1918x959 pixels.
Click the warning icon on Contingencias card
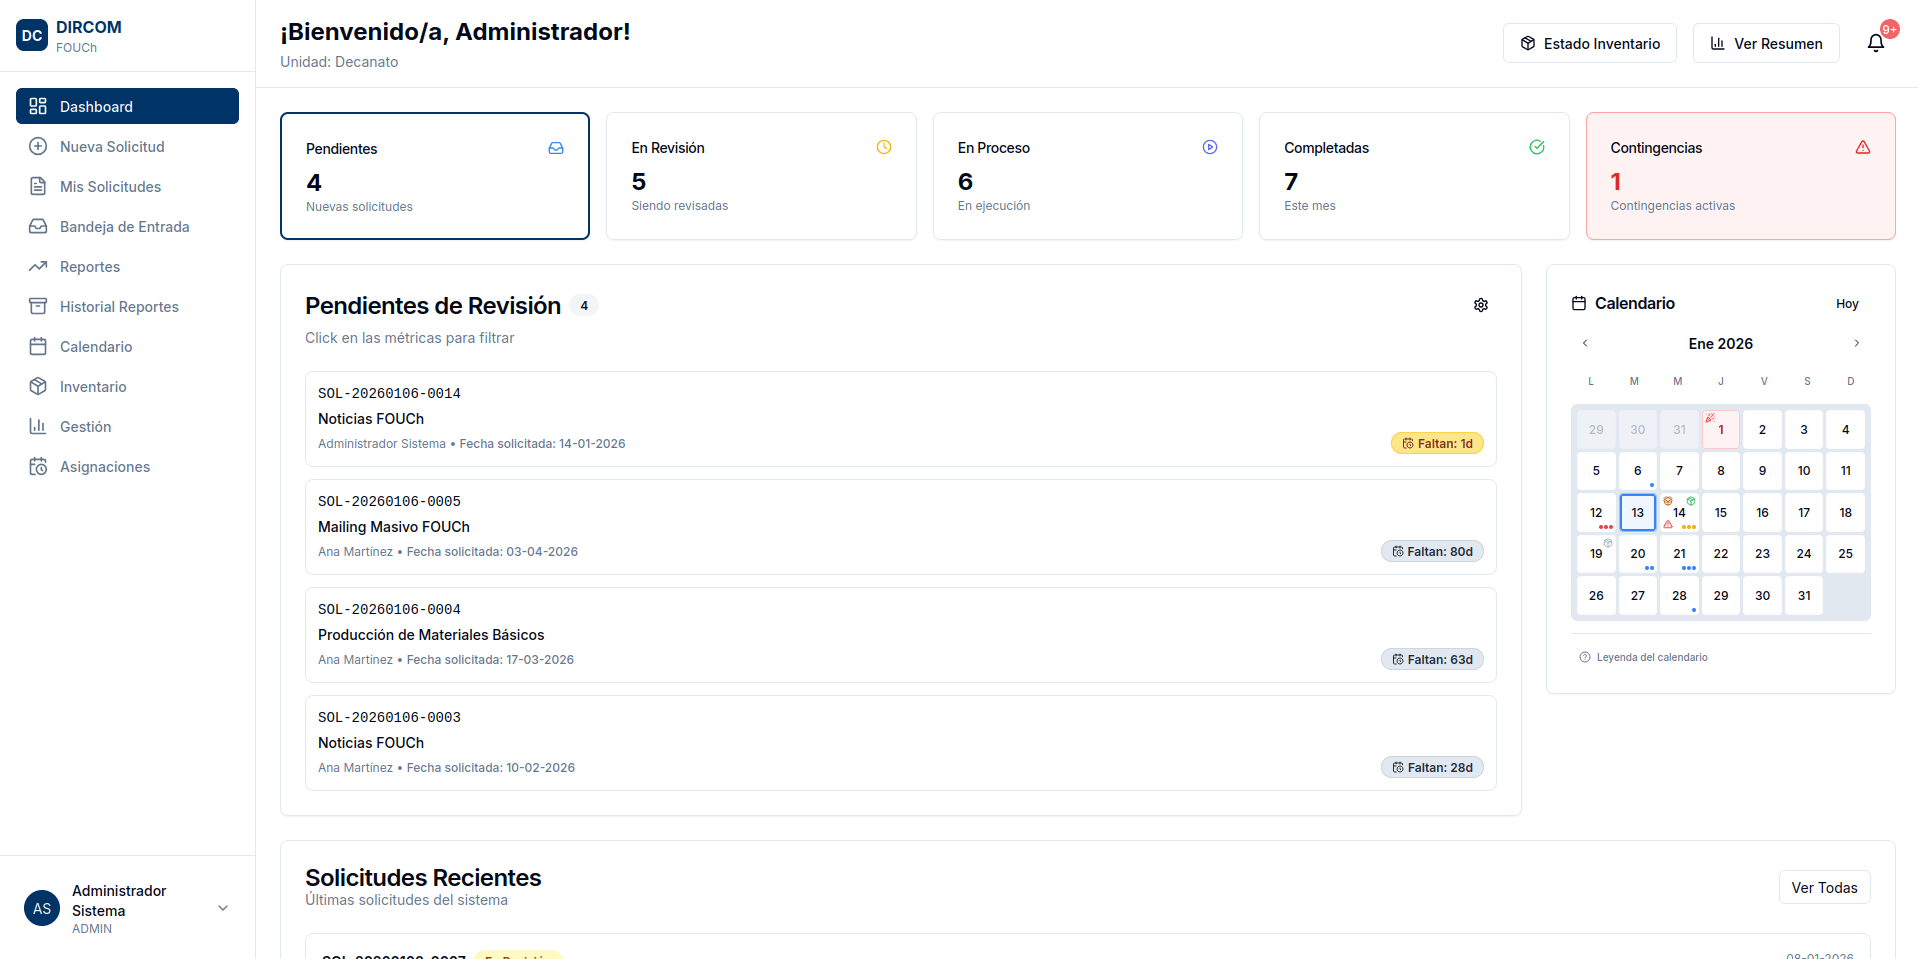pos(1863,147)
